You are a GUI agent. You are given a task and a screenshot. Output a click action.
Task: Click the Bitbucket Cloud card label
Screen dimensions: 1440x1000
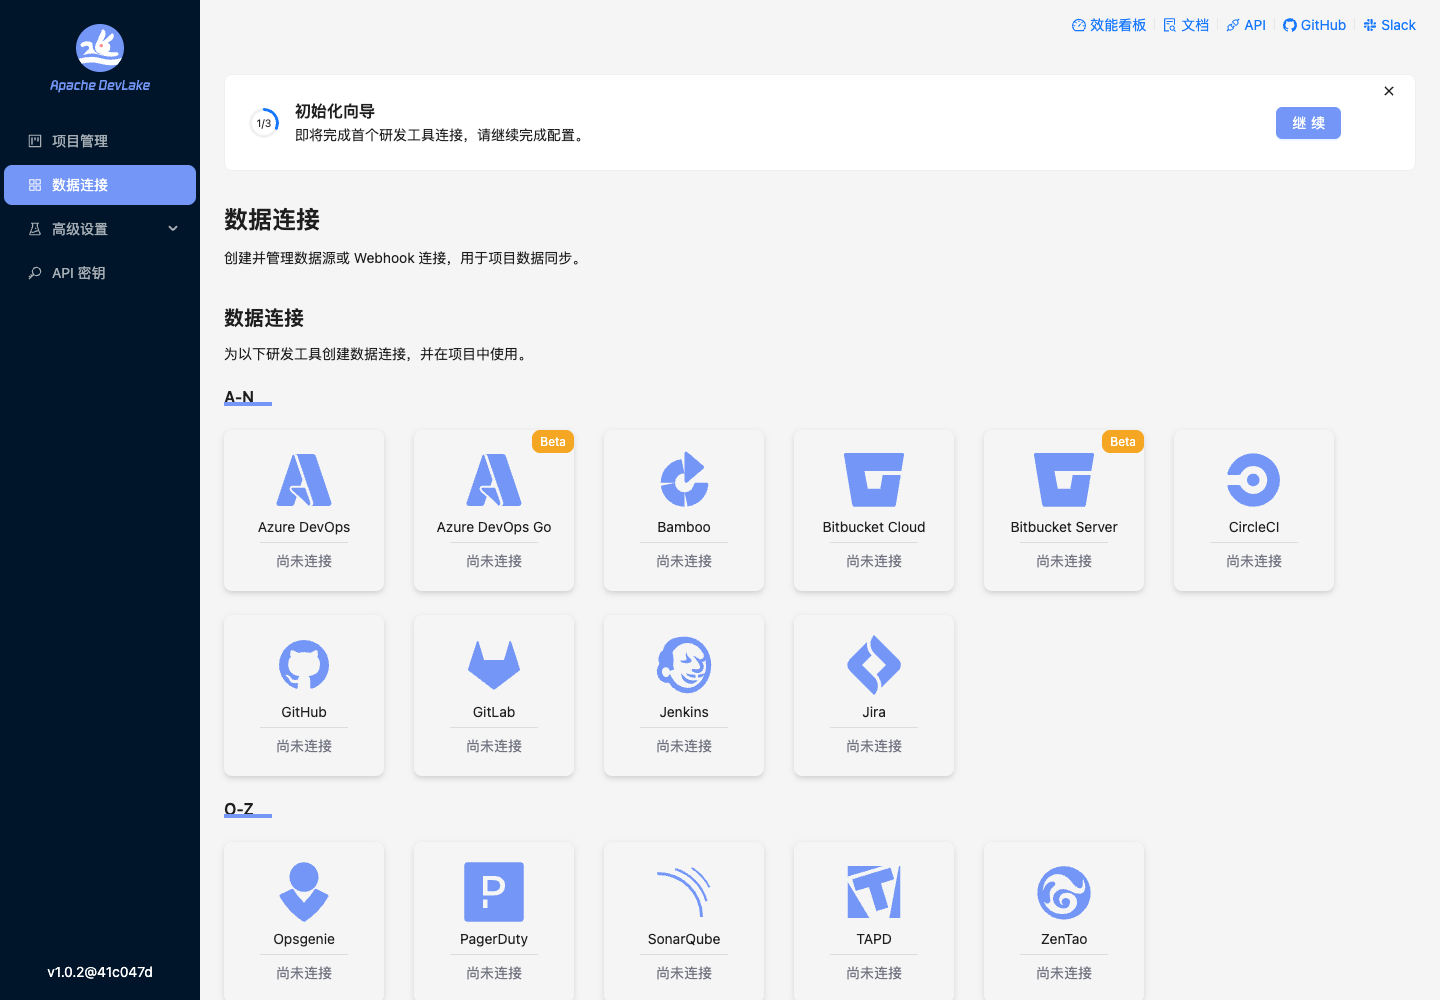coord(874,527)
